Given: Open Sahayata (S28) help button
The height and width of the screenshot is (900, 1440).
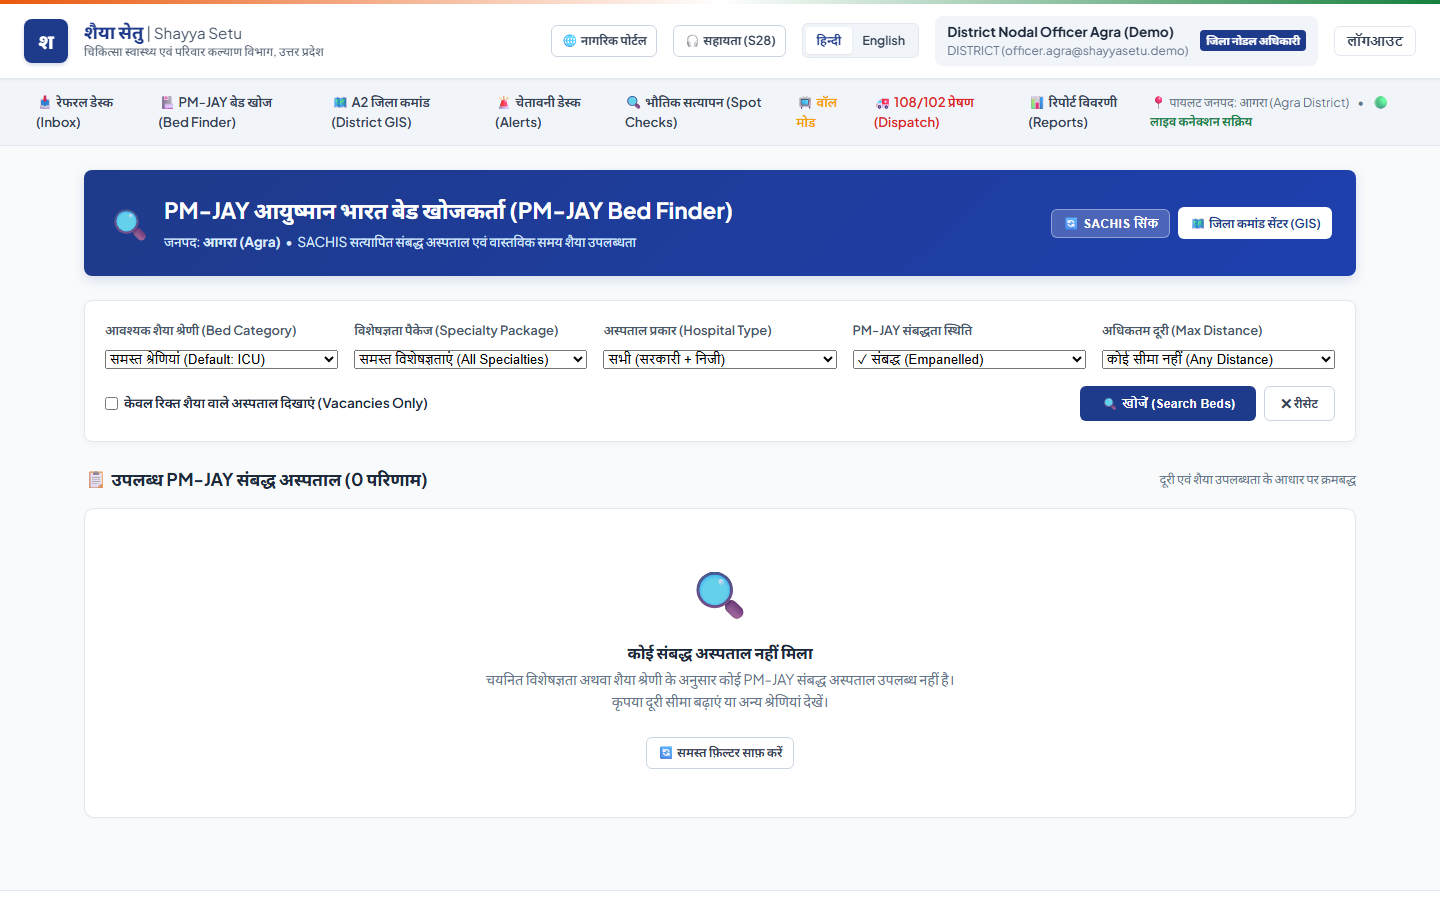Looking at the screenshot, I should pos(730,41).
